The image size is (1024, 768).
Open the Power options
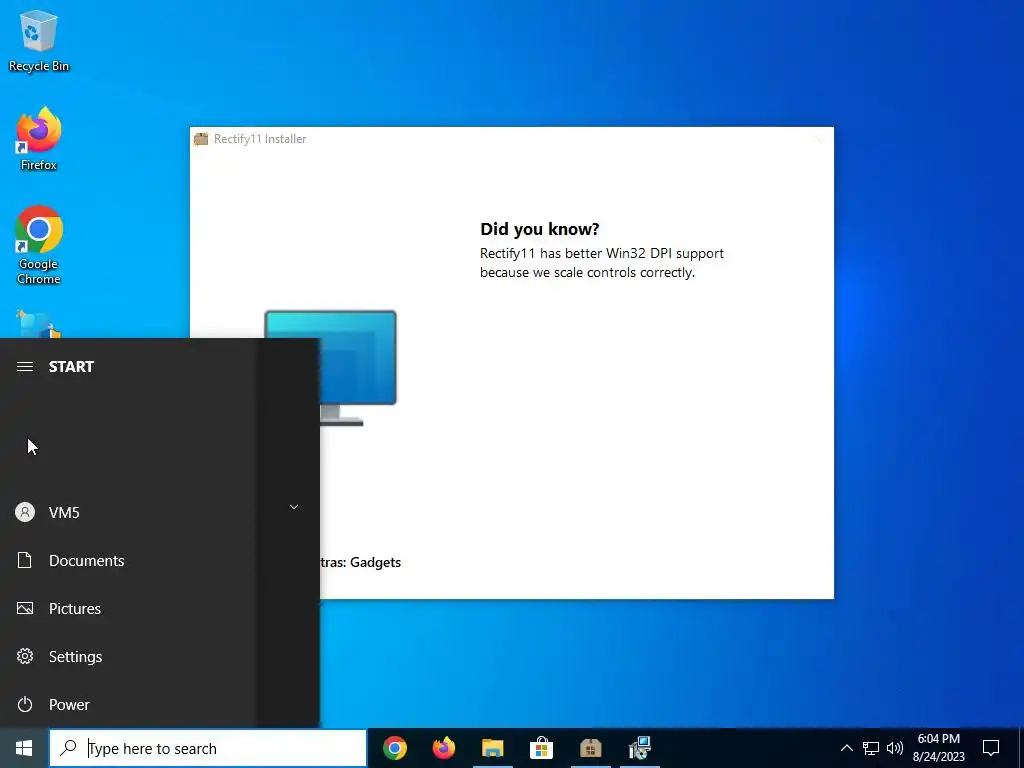pyautogui.click(x=127, y=704)
